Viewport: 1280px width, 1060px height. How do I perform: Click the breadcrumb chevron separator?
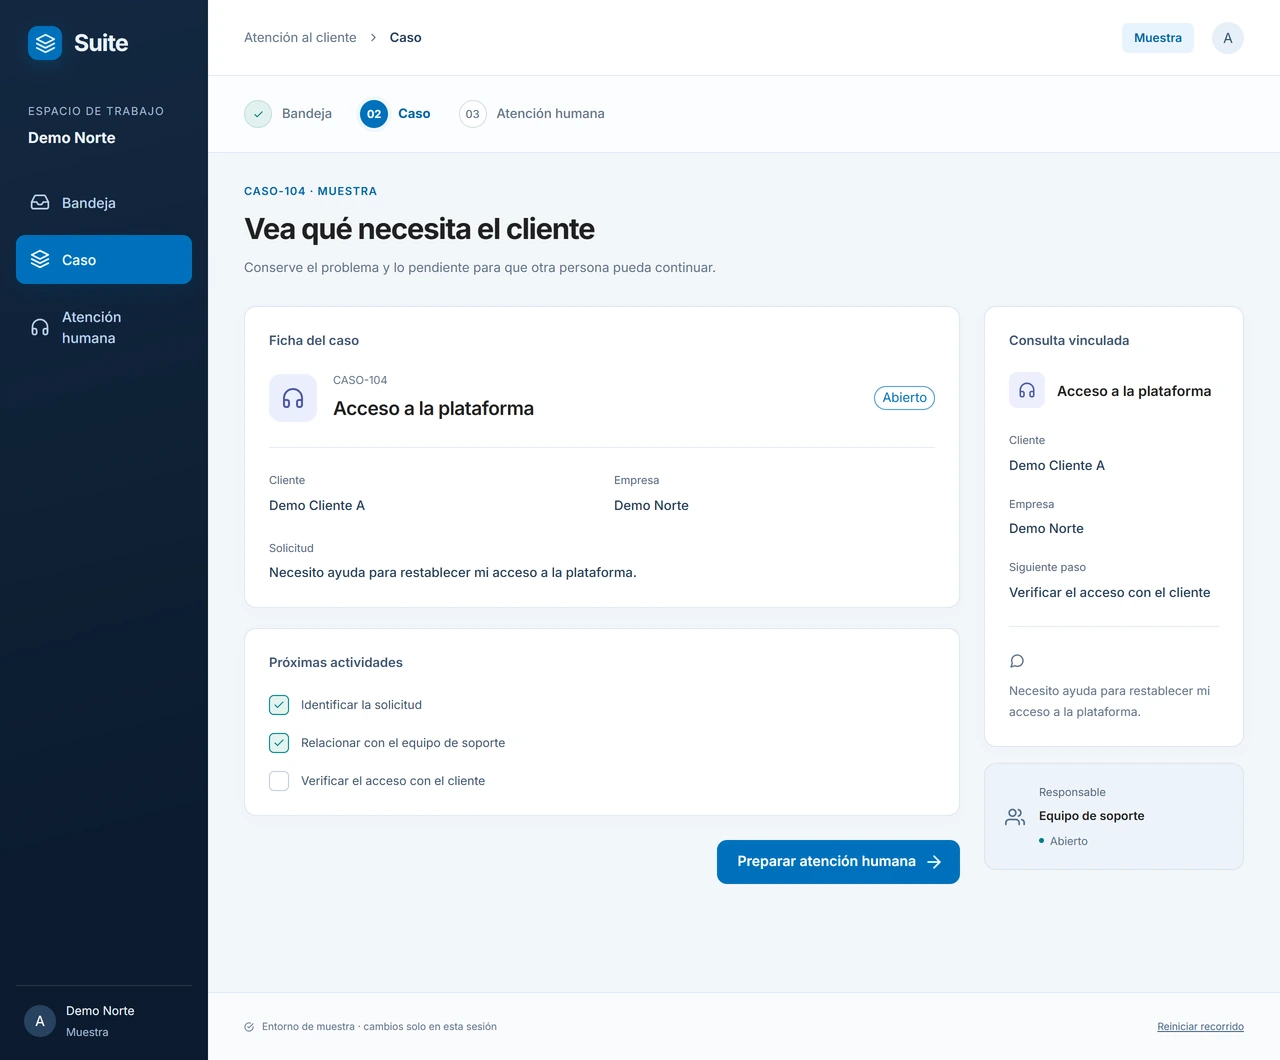tap(373, 38)
